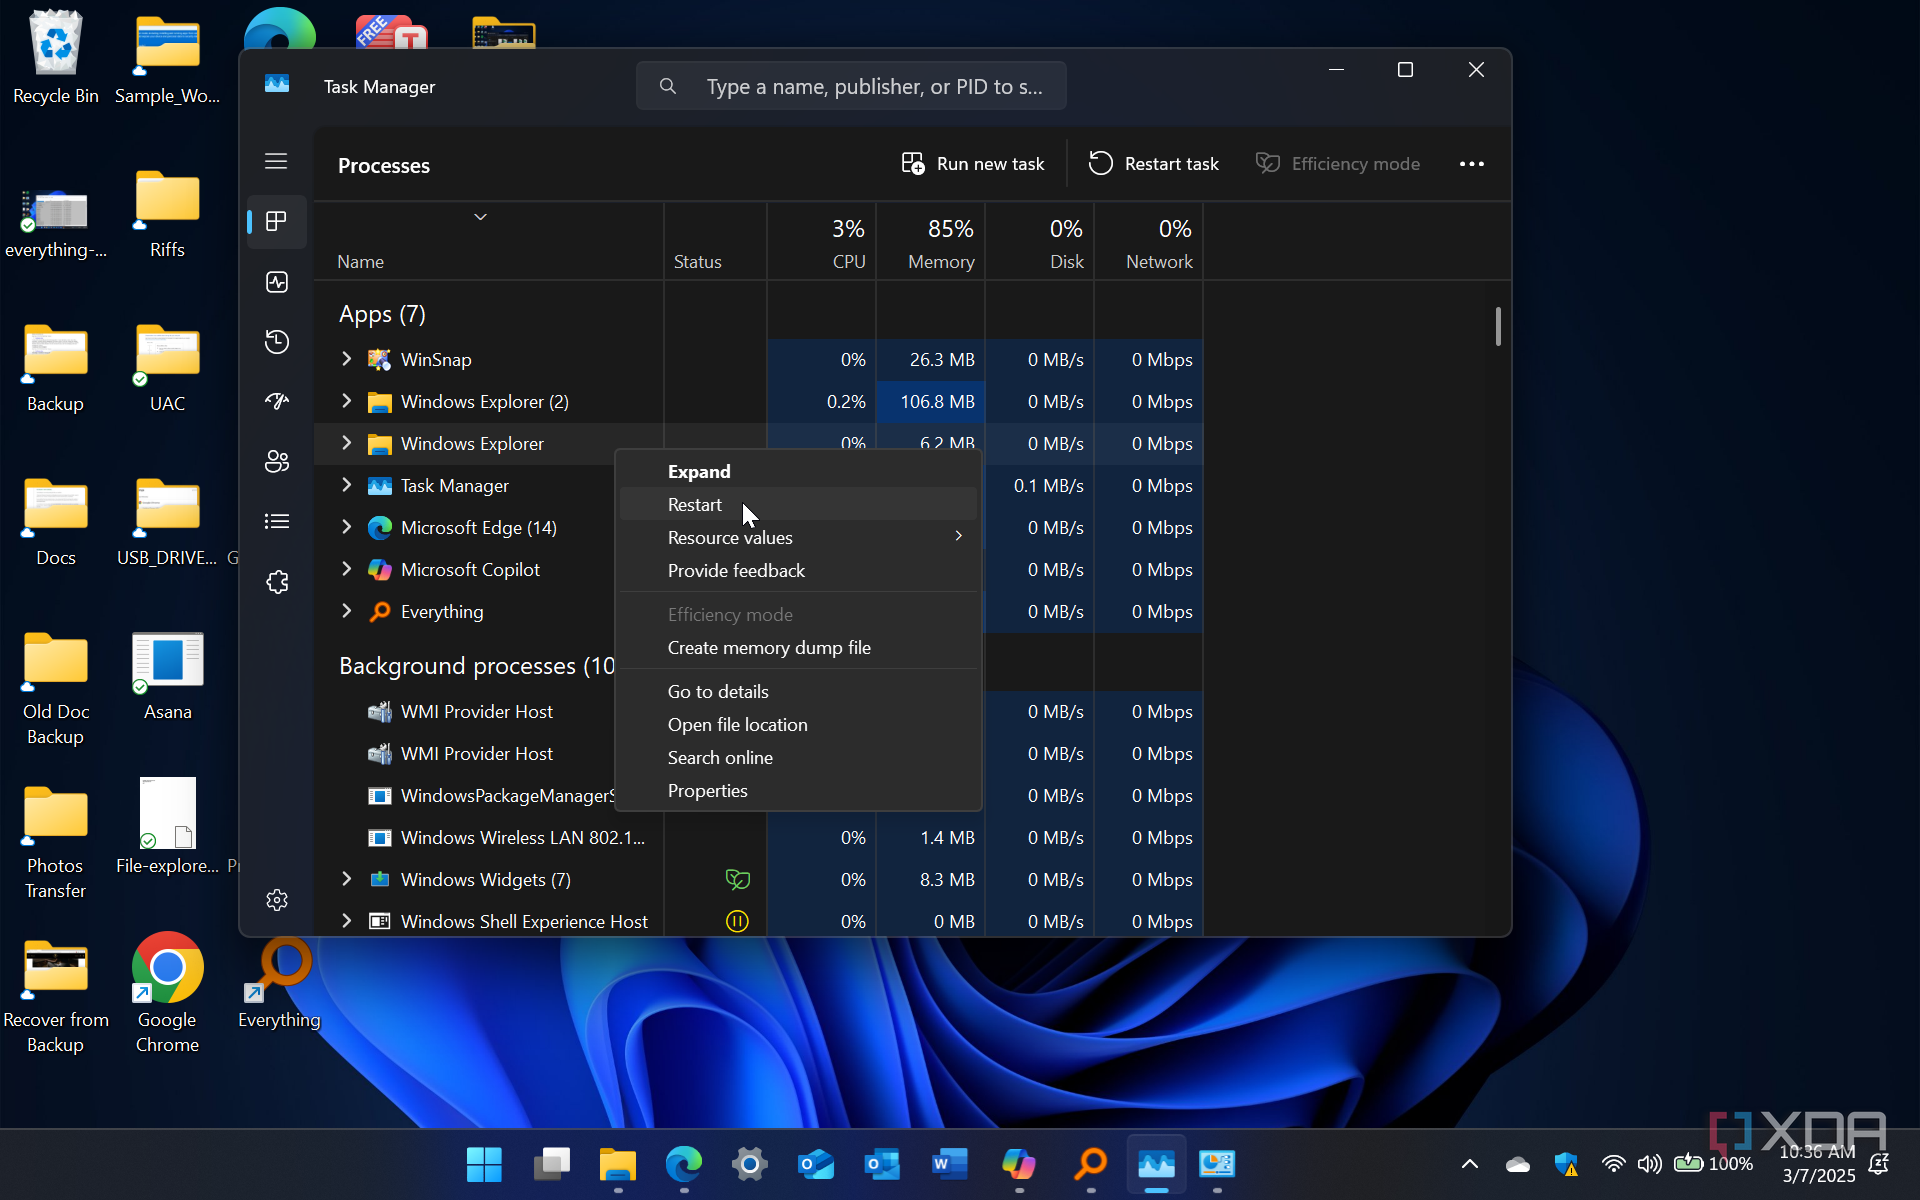The image size is (1920, 1200).
Task: Click the paused status icon on Windows Shell Experience Host
Action: pos(737,921)
